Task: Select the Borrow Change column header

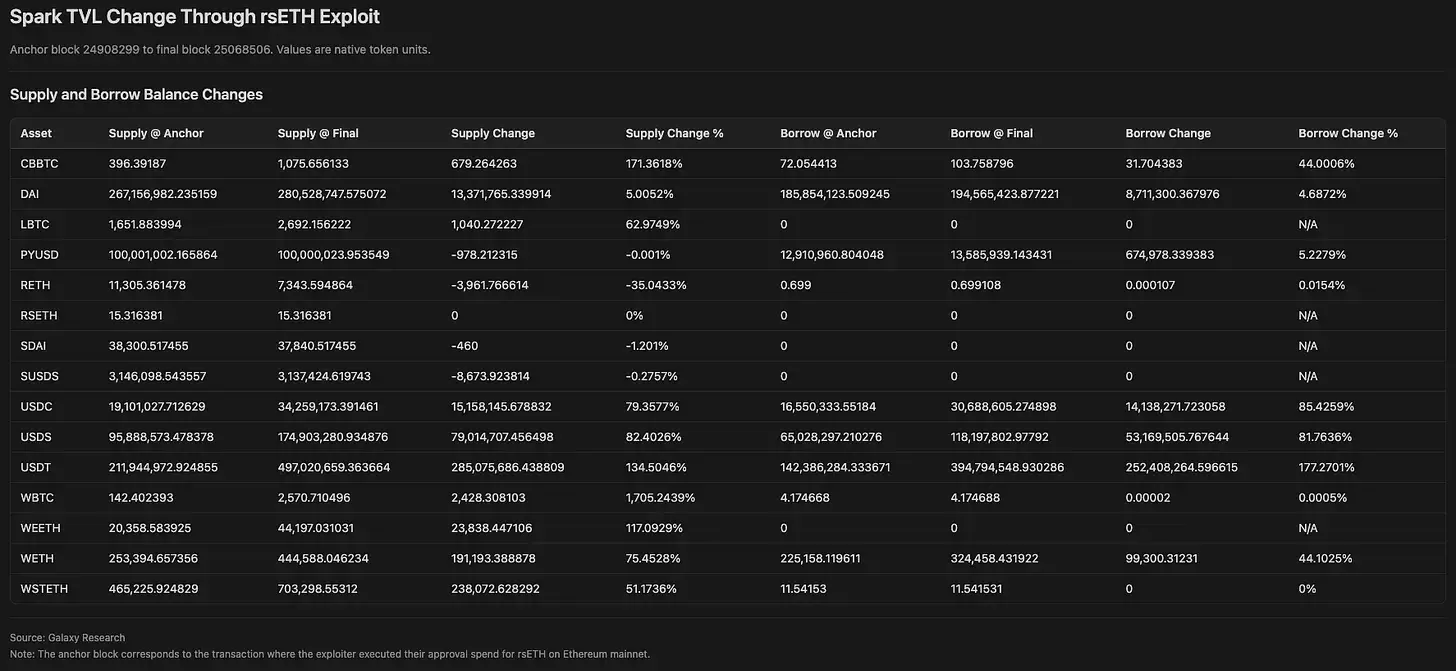Action: coord(1168,133)
